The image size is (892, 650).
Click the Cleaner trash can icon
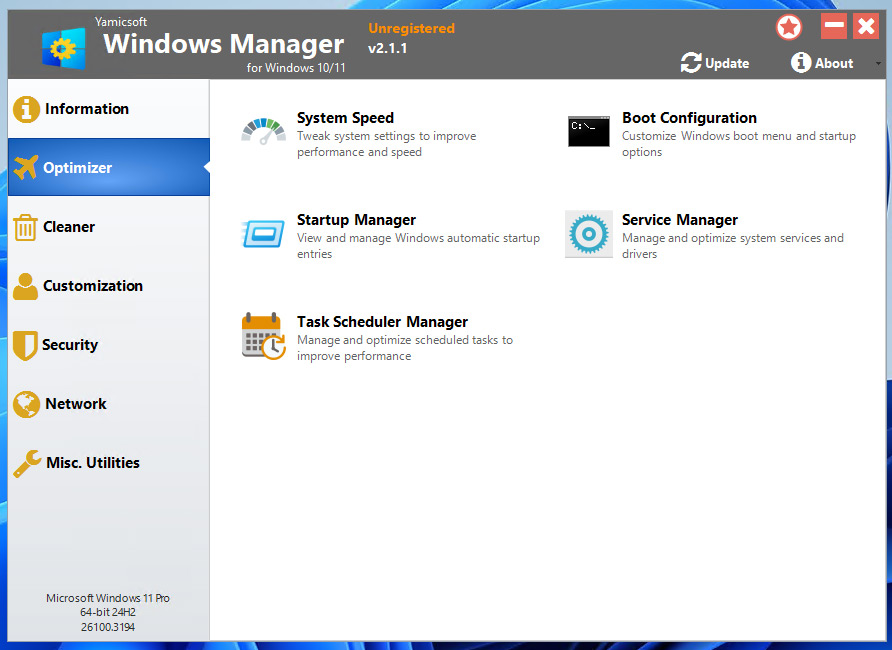pyautogui.click(x=25, y=227)
